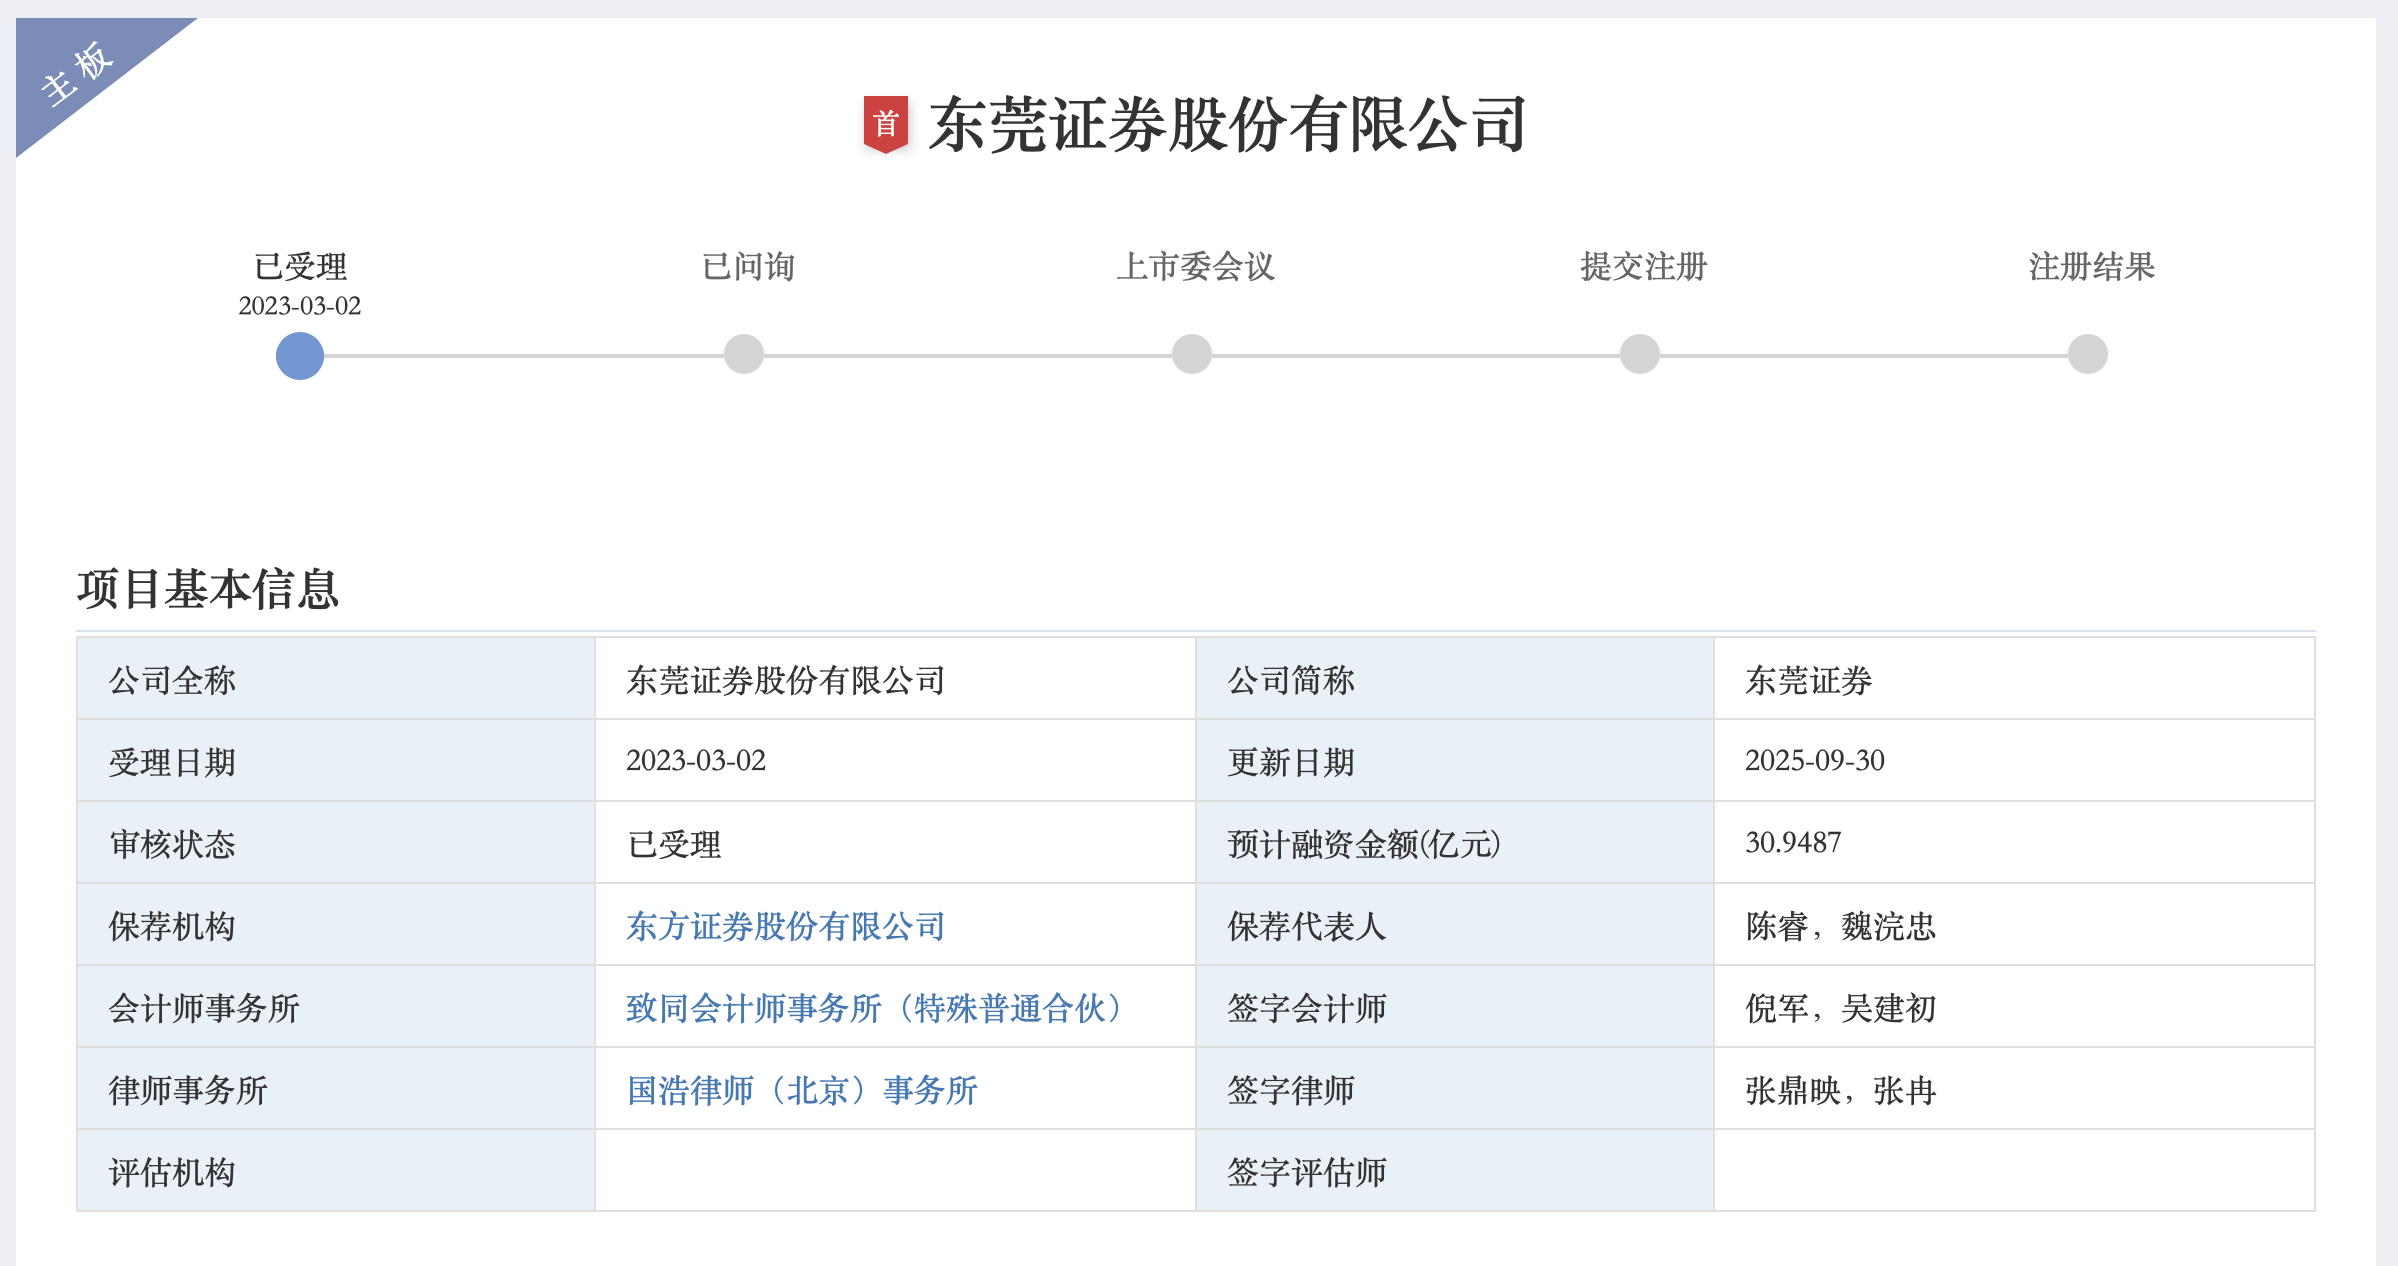Click the red 首 badge icon
Viewport: 2398px width, 1266px height.
pyautogui.click(x=886, y=122)
